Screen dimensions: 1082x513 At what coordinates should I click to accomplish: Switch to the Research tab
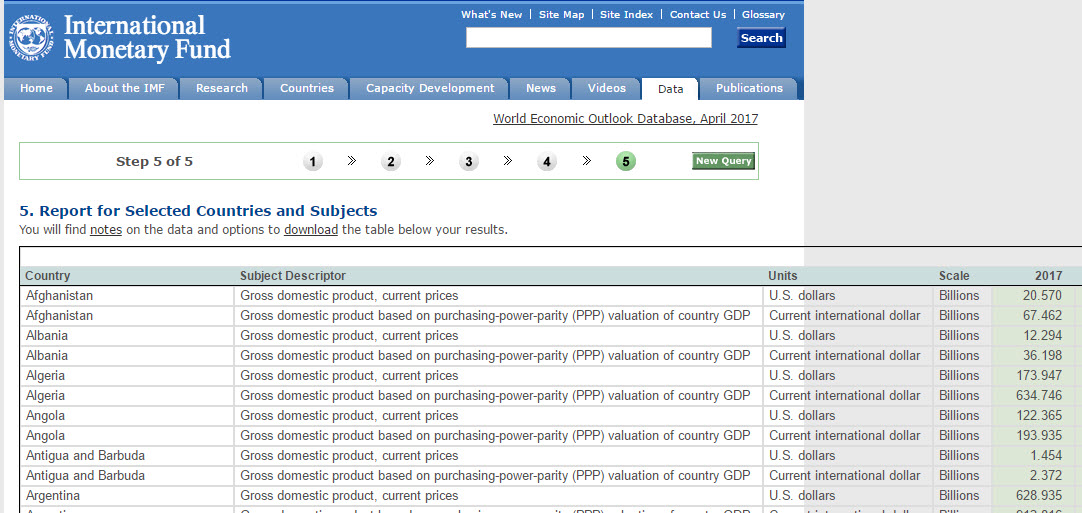coord(222,88)
